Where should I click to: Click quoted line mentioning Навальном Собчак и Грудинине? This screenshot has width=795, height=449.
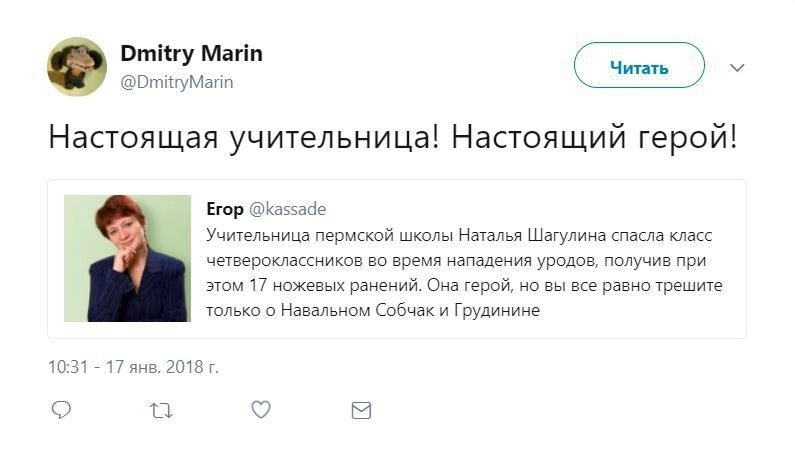[x=373, y=310]
